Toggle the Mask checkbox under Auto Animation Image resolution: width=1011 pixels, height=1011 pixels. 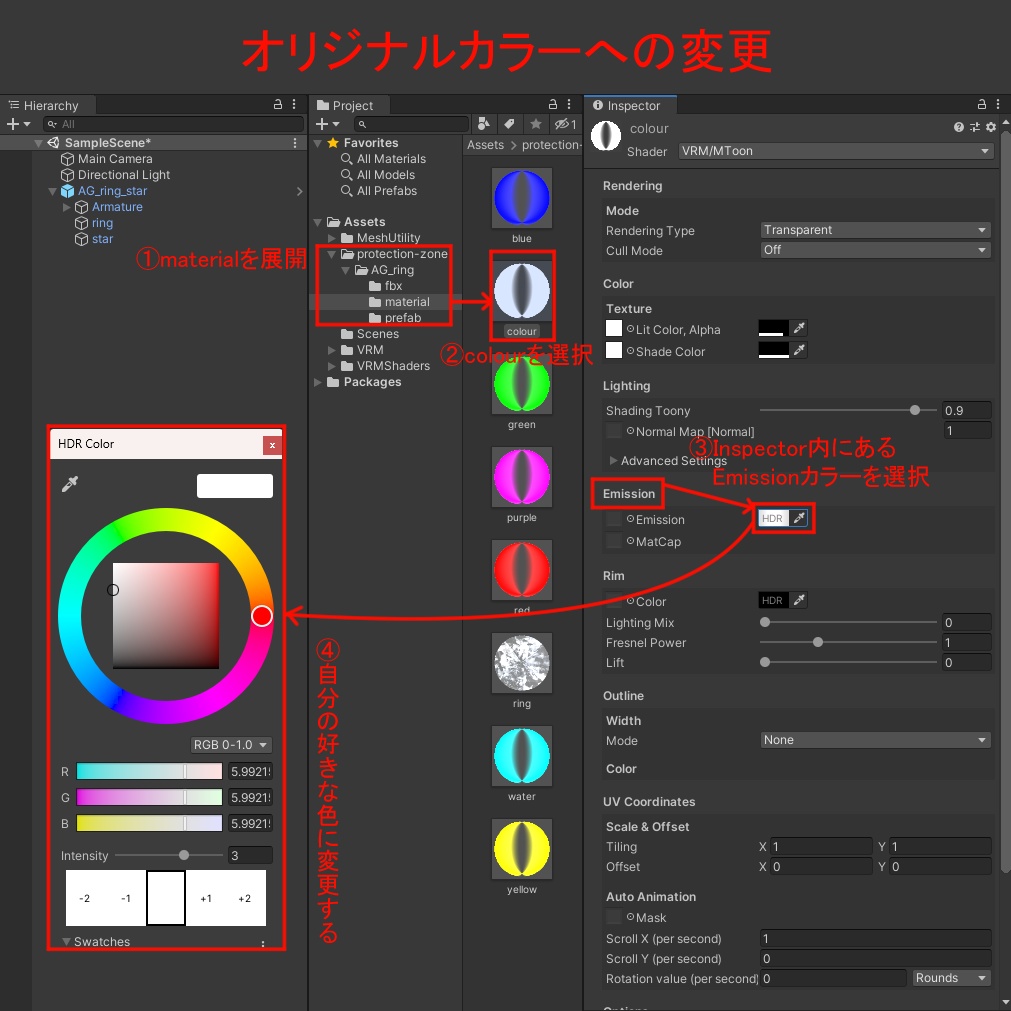pos(614,917)
